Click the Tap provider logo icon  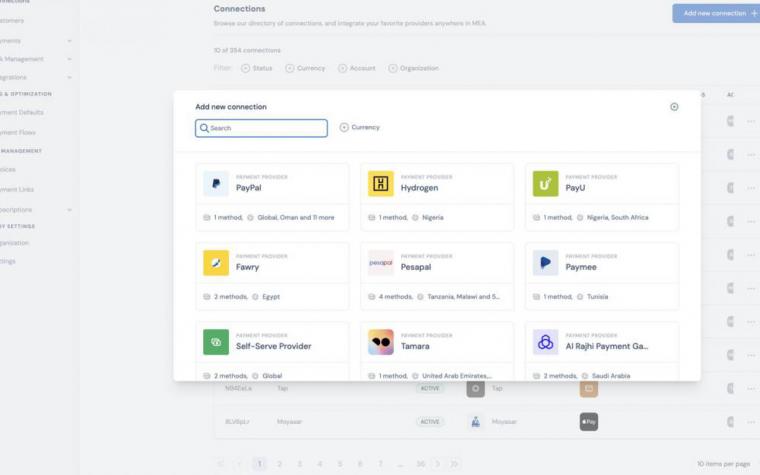pos(475,388)
